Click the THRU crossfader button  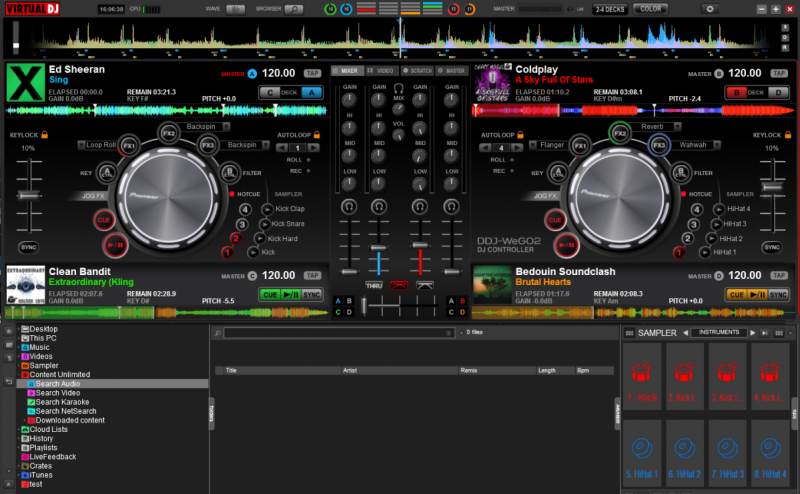pyautogui.click(x=373, y=286)
